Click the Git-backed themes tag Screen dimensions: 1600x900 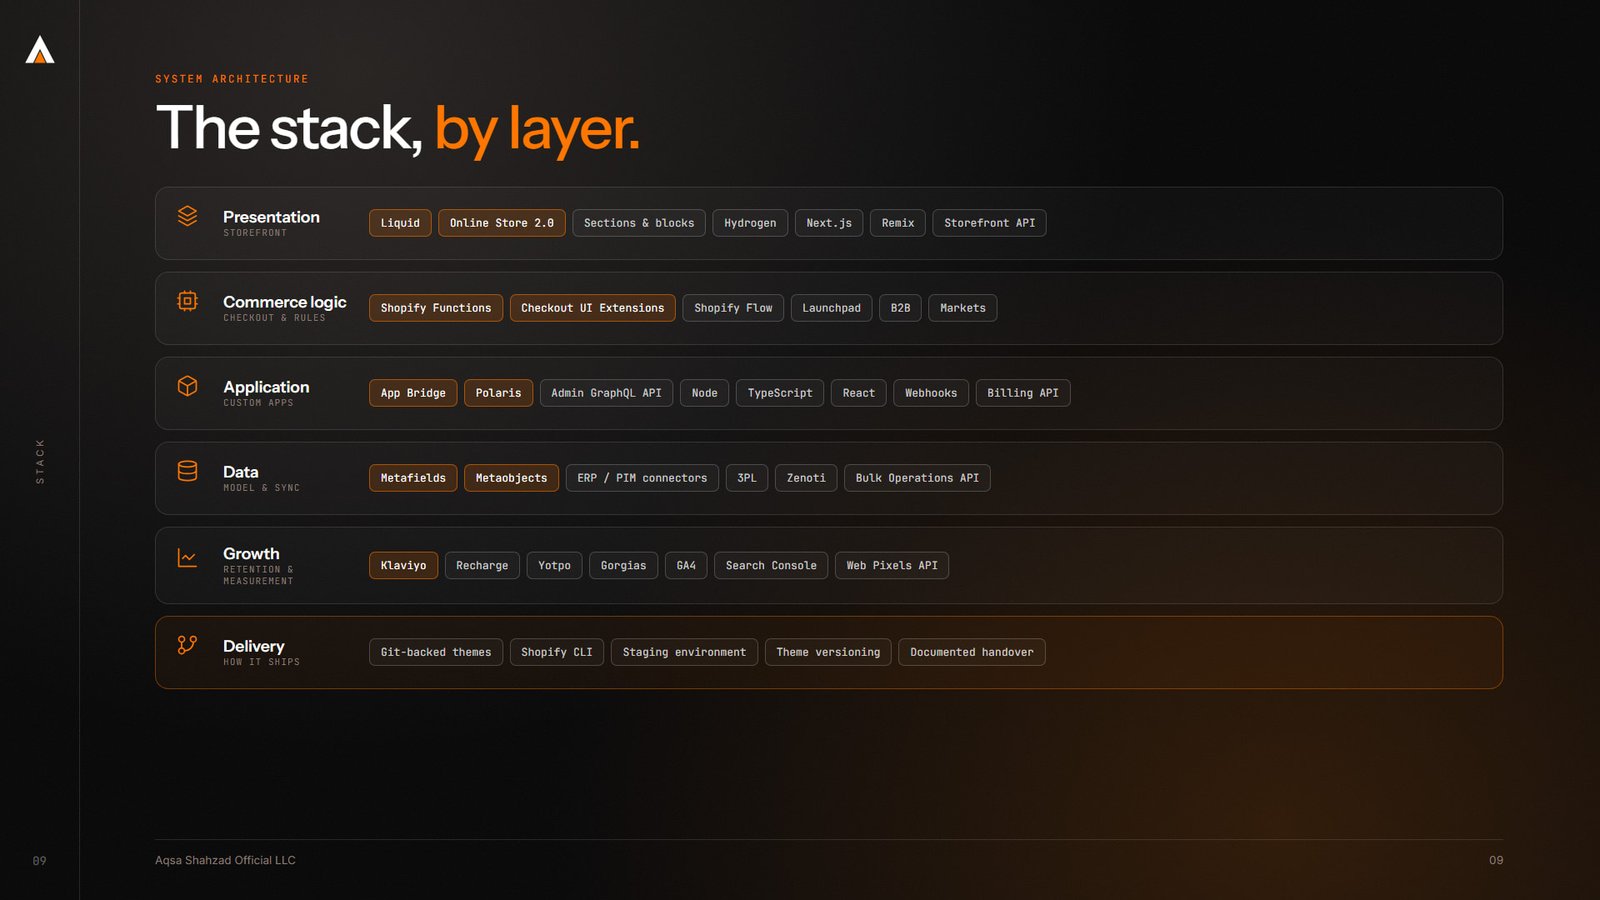pos(436,652)
